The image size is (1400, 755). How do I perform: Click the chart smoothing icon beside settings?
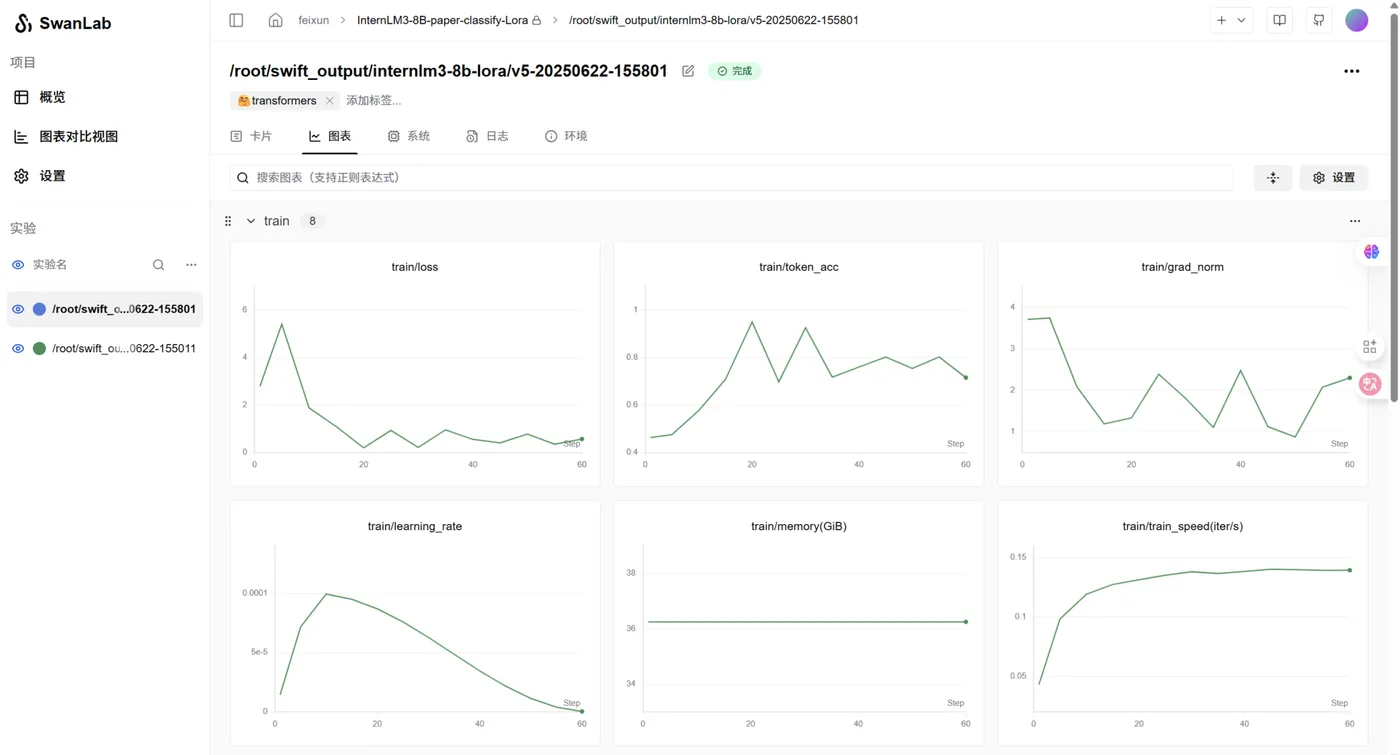(1273, 178)
